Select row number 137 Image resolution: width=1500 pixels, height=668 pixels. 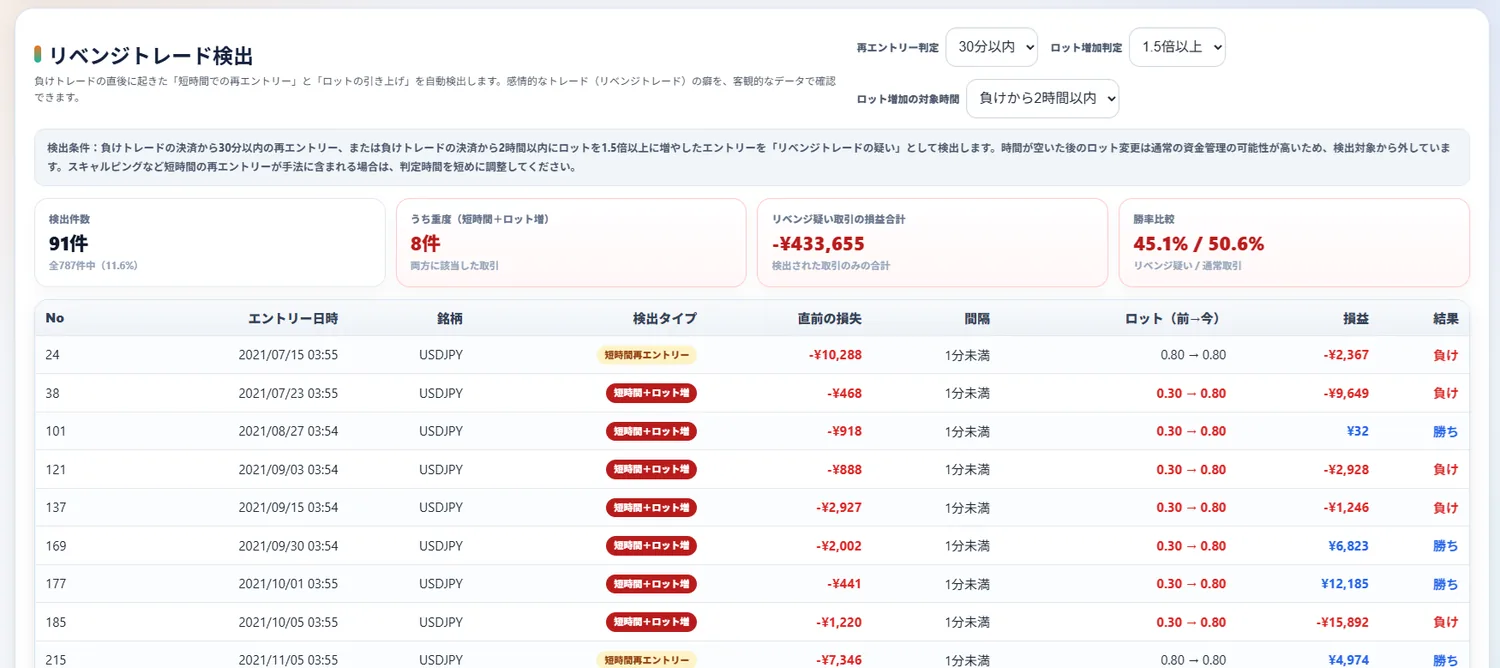(56, 507)
